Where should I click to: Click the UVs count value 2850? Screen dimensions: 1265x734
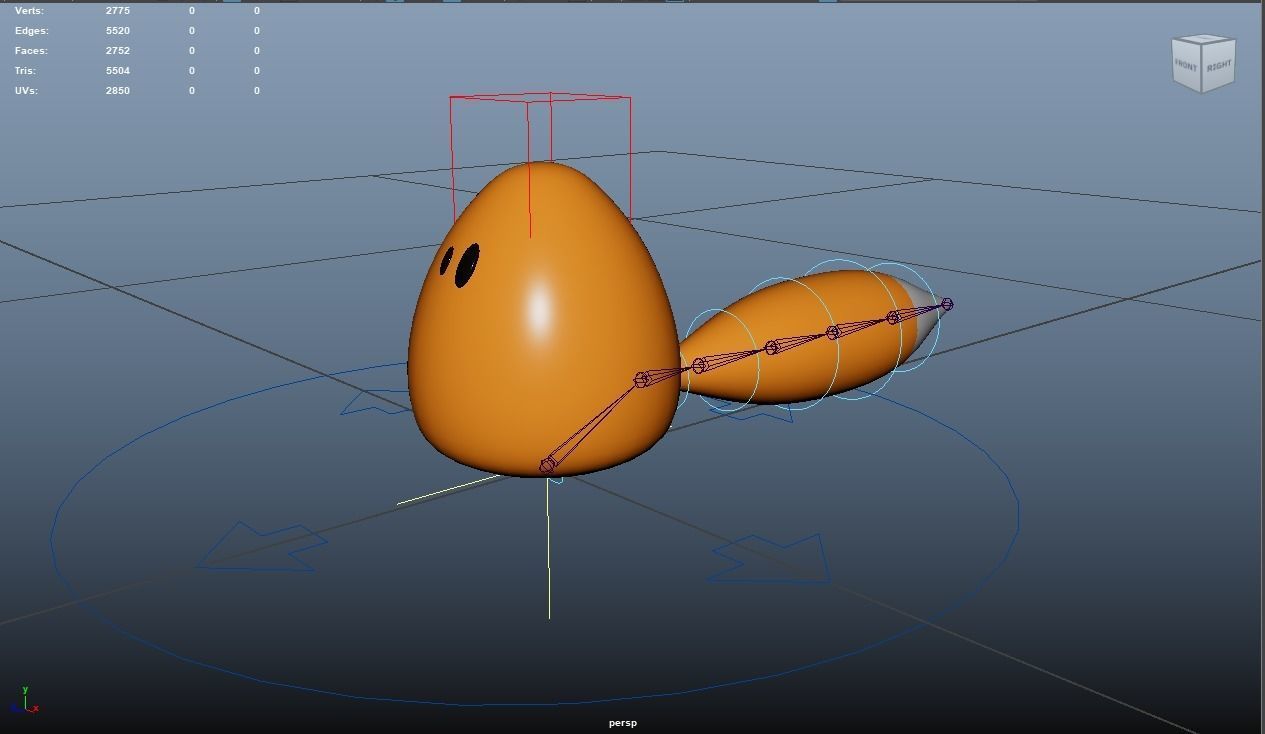pyautogui.click(x=116, y=90)
